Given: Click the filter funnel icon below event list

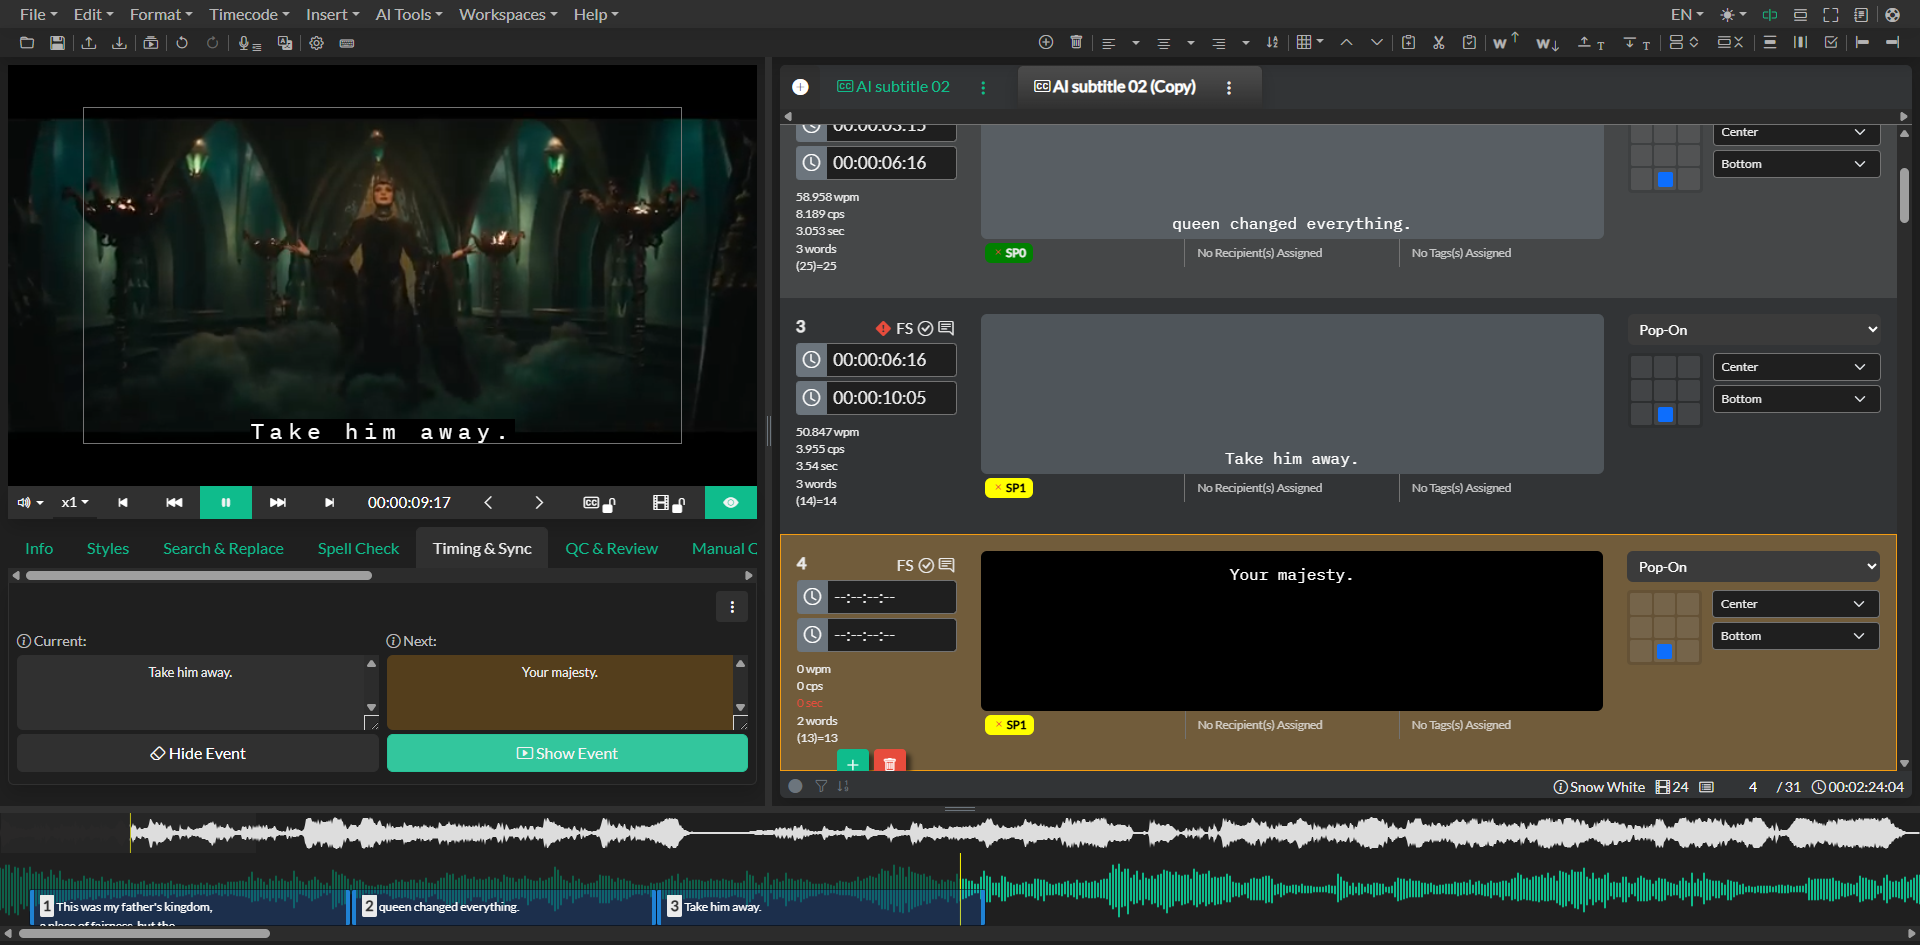Looking at the screenshot, I should pyautogui.click(x=821, y=786).
